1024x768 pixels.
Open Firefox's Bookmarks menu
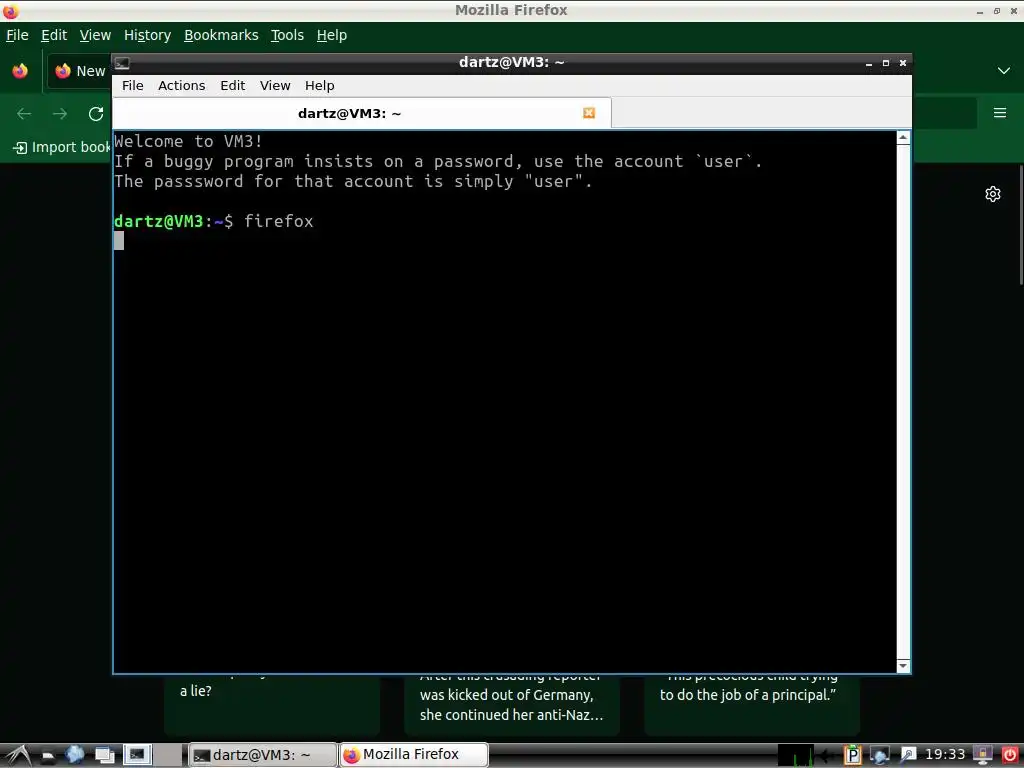pyautogui.click(x=221, y=35)
